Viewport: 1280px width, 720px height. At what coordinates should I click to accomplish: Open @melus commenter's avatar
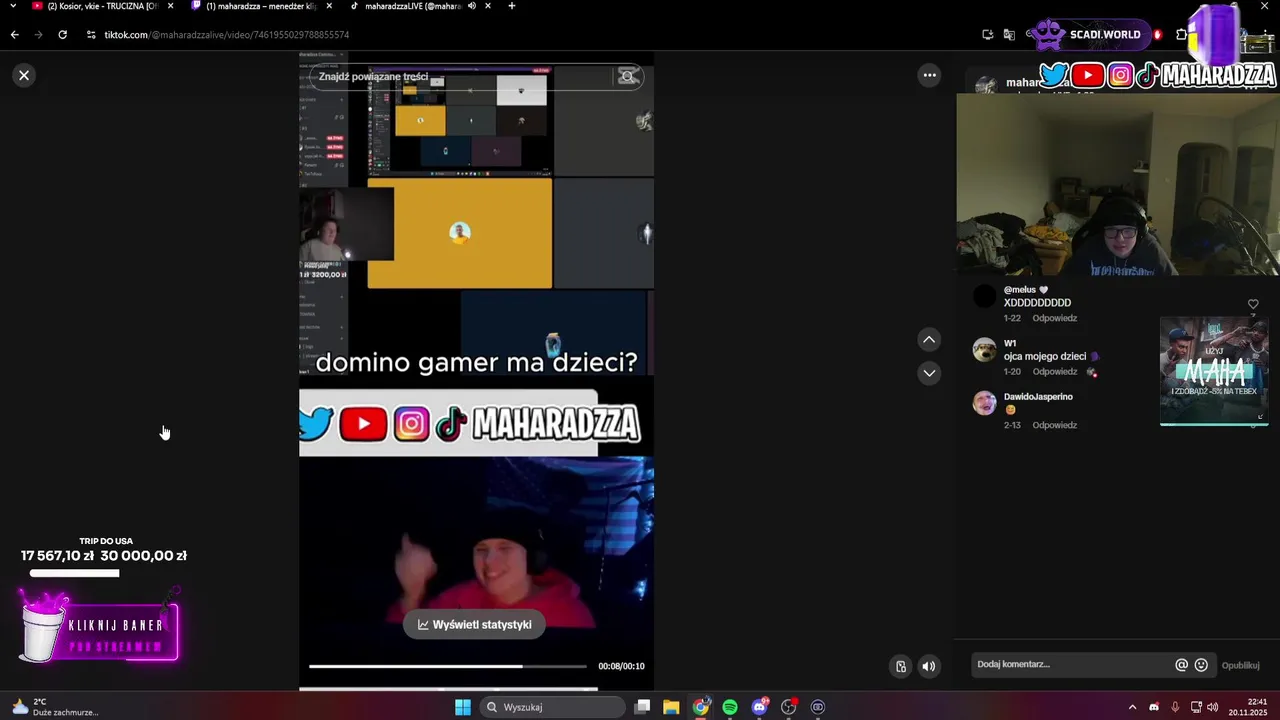point(985,296)
